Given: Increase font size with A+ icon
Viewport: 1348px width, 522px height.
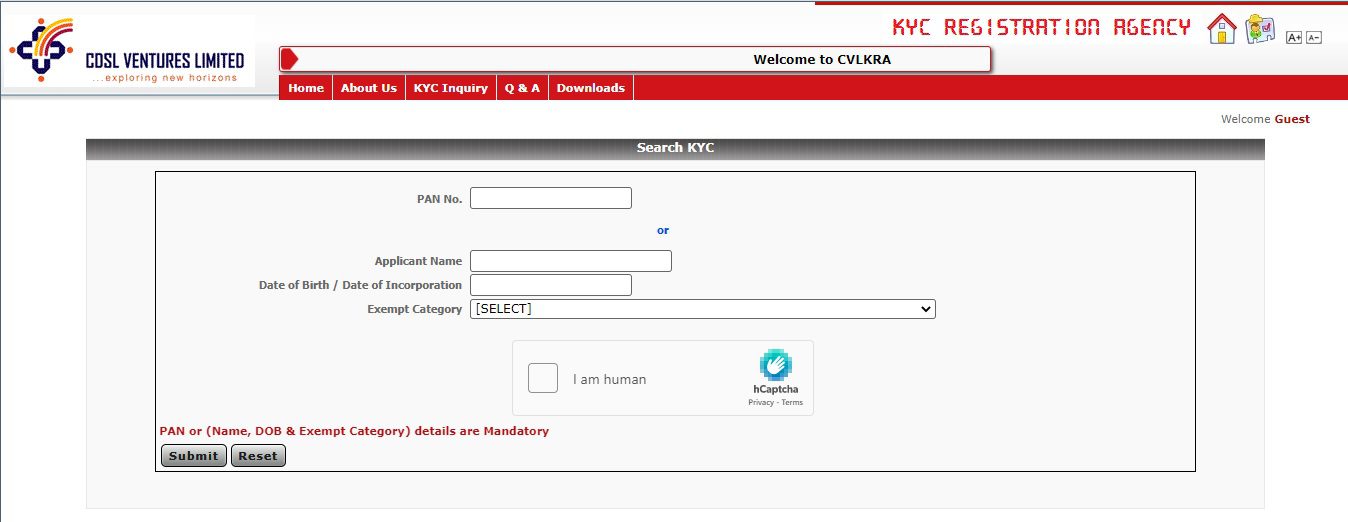Looking at the screenshot, I should (1294, 37).
